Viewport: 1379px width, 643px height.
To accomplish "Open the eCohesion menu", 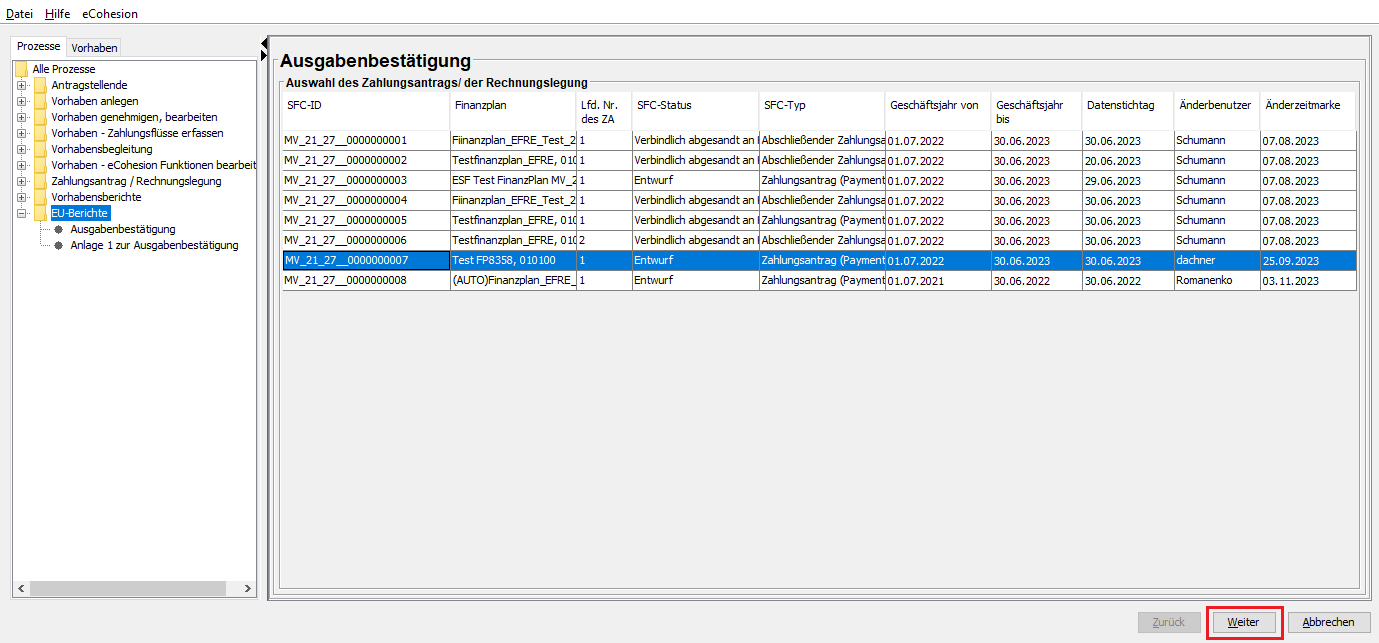I will tap(110, 14).
